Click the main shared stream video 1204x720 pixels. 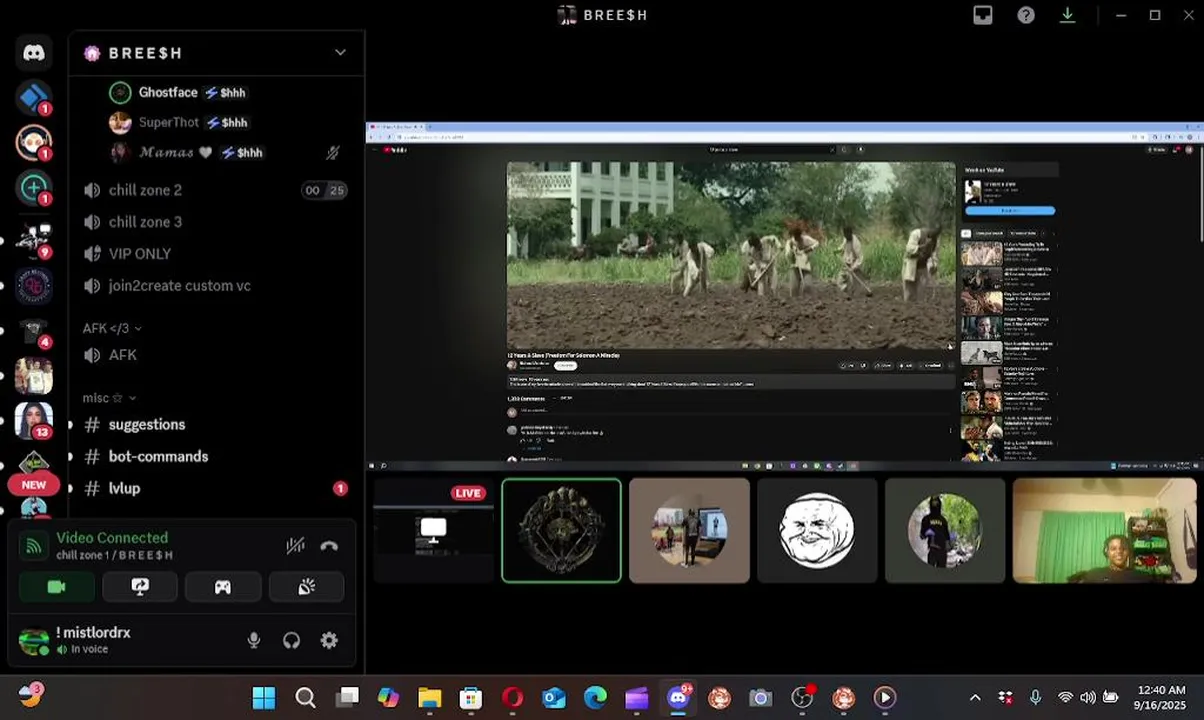731,255
